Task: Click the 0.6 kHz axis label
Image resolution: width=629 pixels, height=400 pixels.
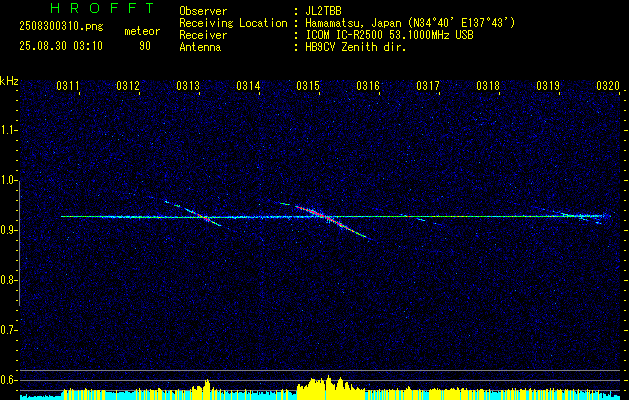Action: 9,380
